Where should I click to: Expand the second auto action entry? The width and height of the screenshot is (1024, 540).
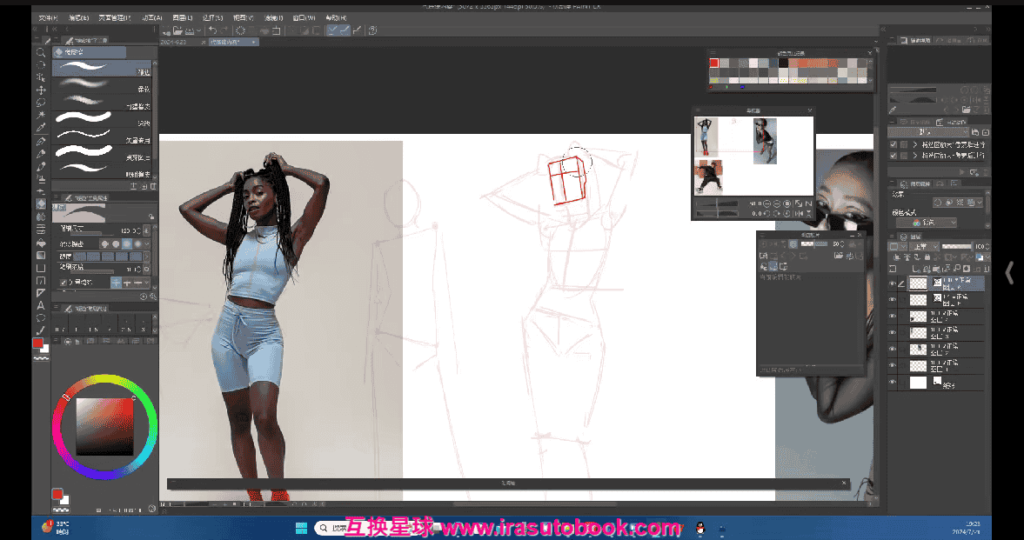[916, 156]
